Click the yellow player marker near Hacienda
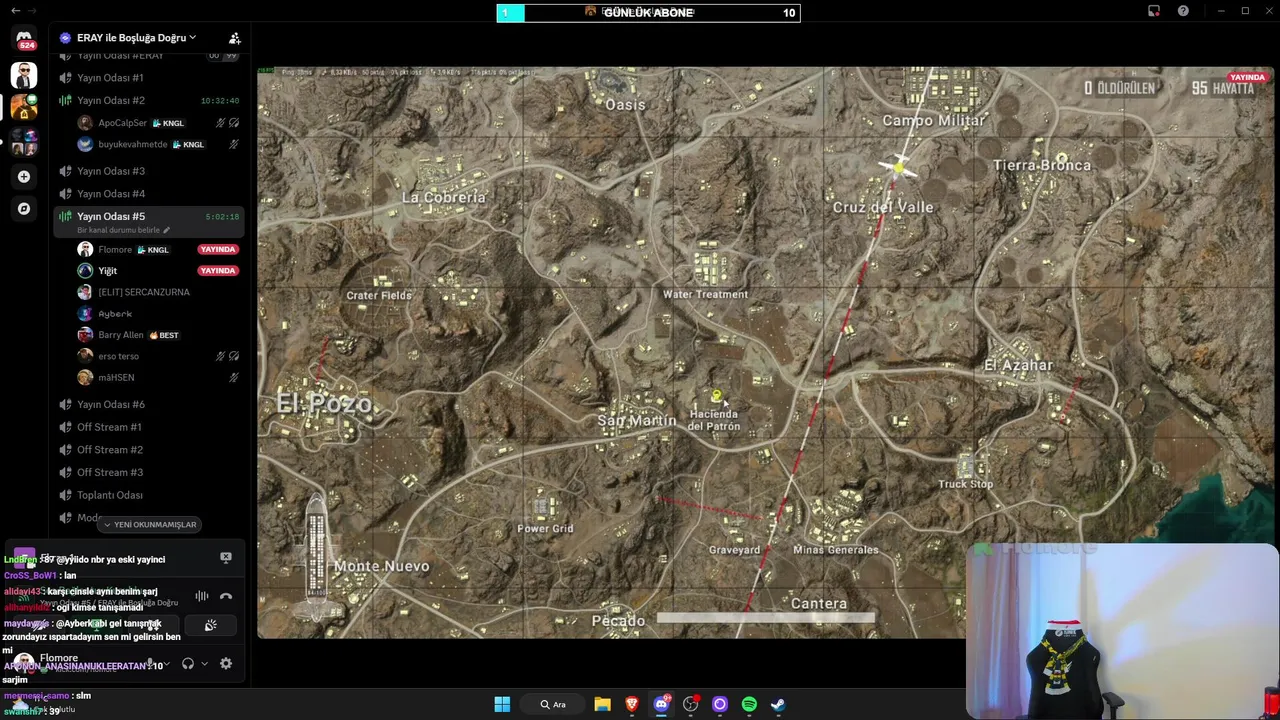The width and height of the screenshot is (1280, 720). pos(716,396)
